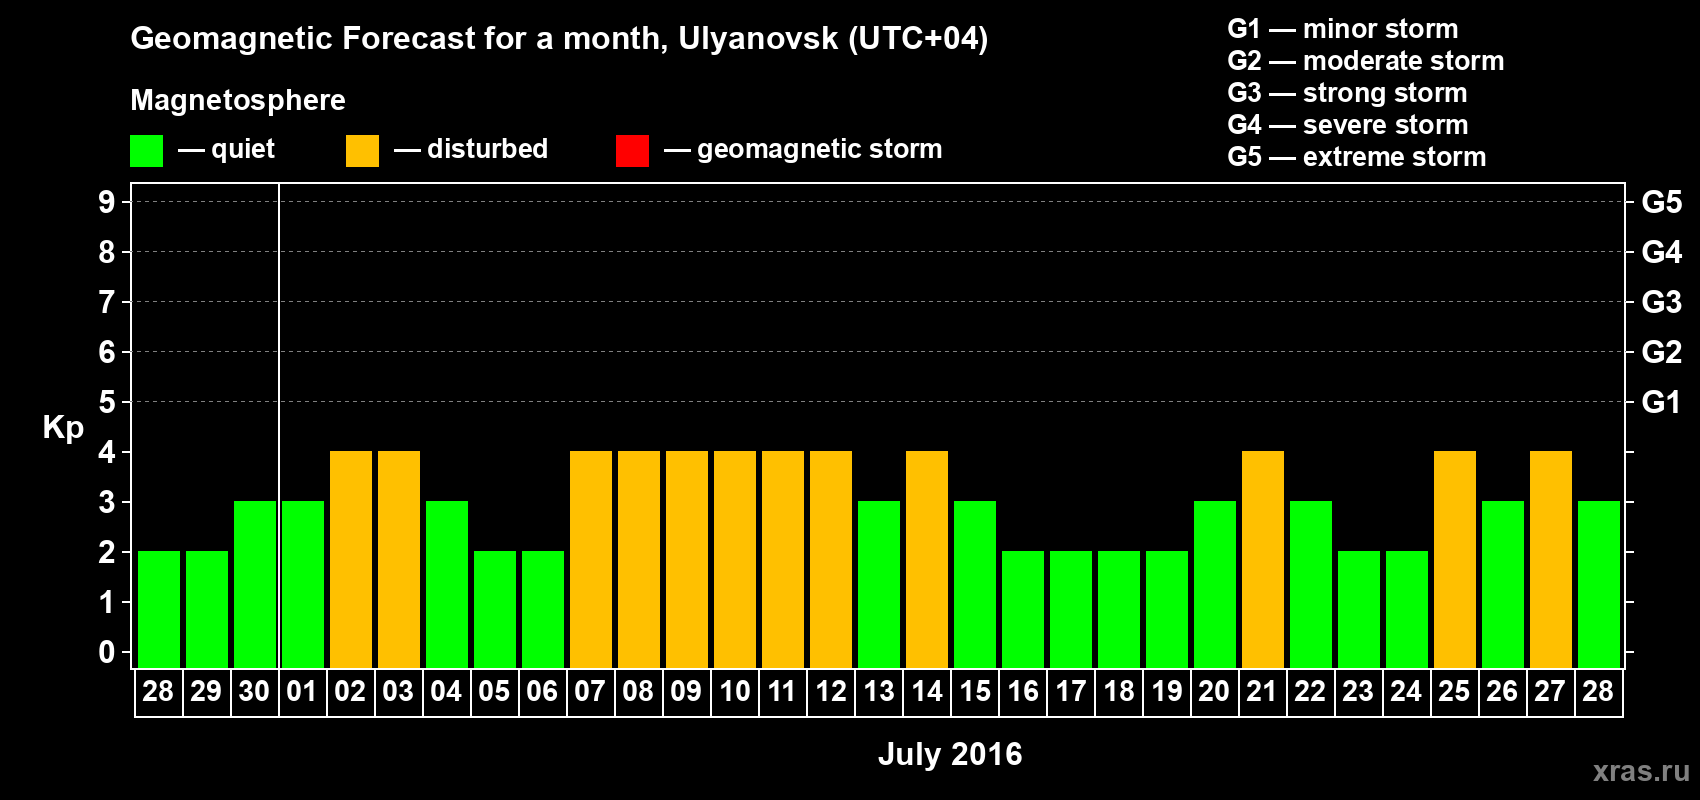This screenshot has width=1700, height=800.
Task: Click the green bar for date 13
Action: pyautogui.click(x=879, y=584)
